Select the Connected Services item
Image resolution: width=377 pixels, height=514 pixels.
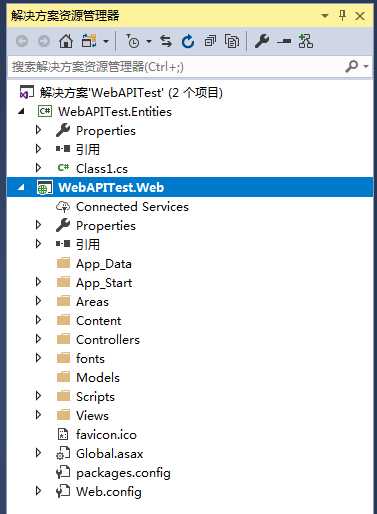tap(132, 207)
